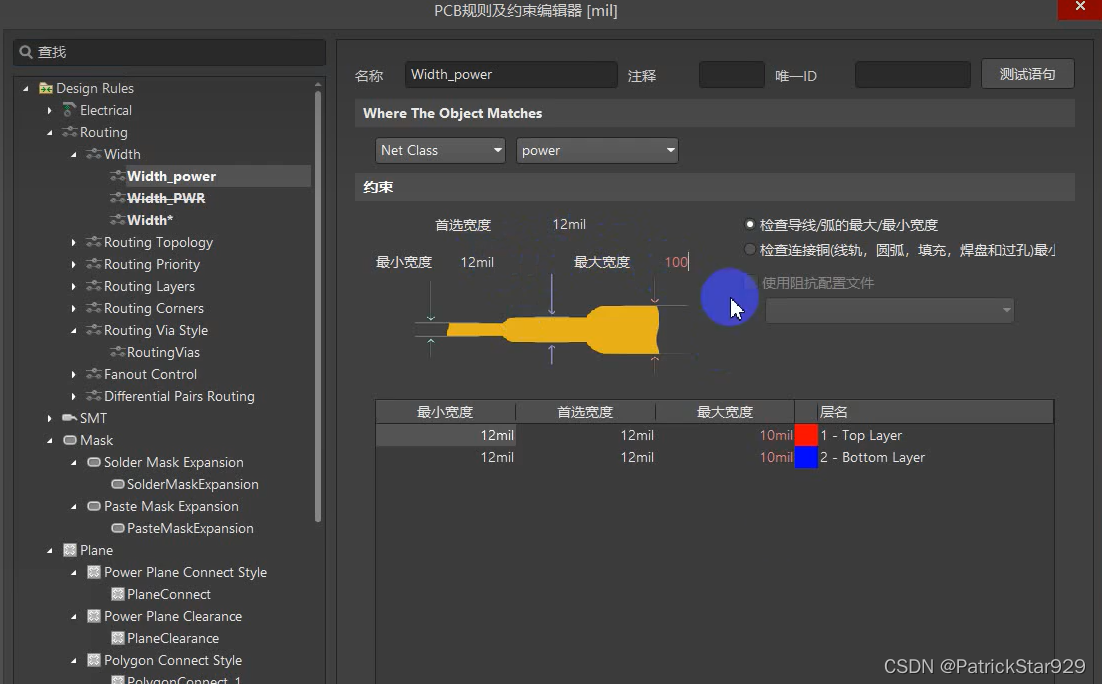Open the Net Class dropdown
1102x684 pixels.
coord(441,150)
